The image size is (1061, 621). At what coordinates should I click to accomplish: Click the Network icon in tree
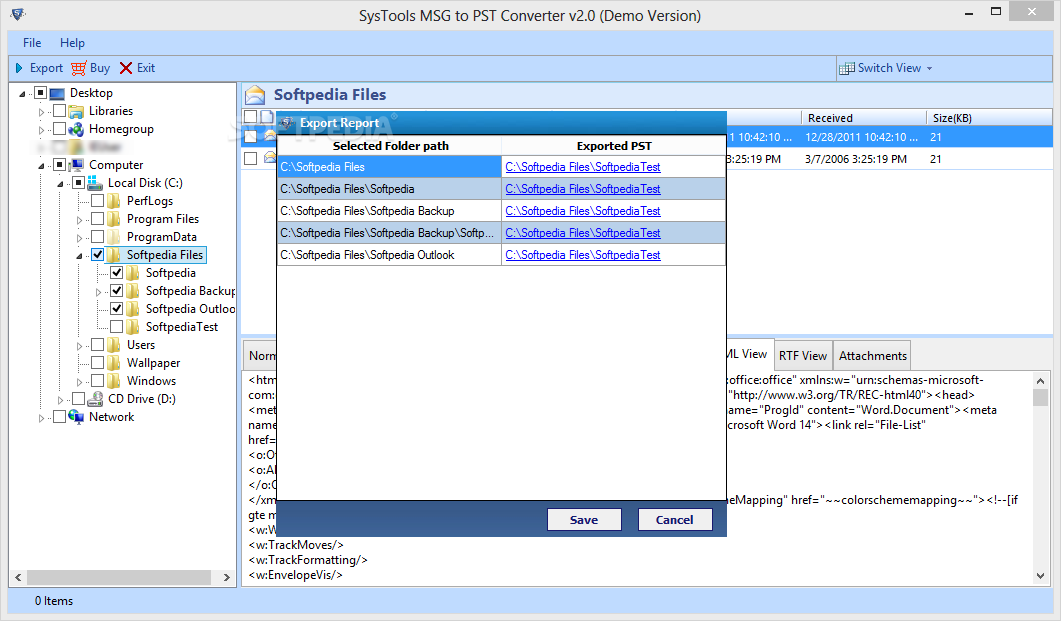pyautogui.click(x=76, y=417)
